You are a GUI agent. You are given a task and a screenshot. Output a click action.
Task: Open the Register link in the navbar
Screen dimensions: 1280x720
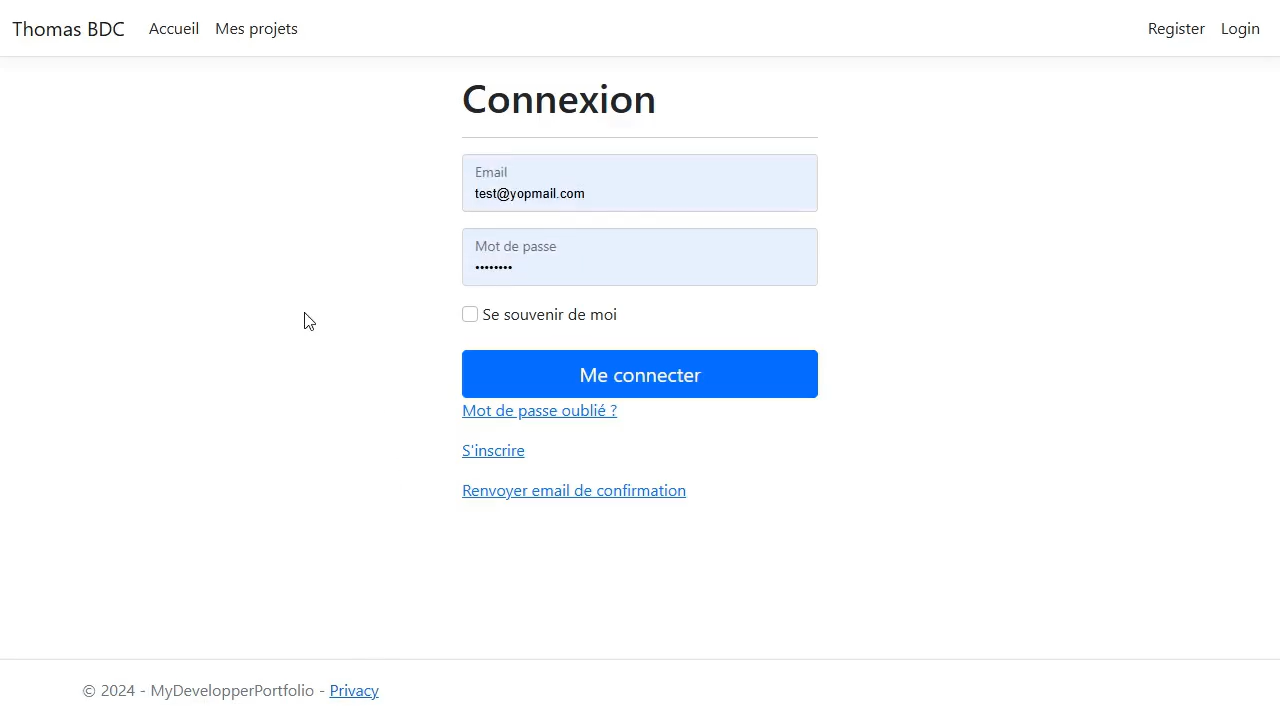coord(1176,29)
